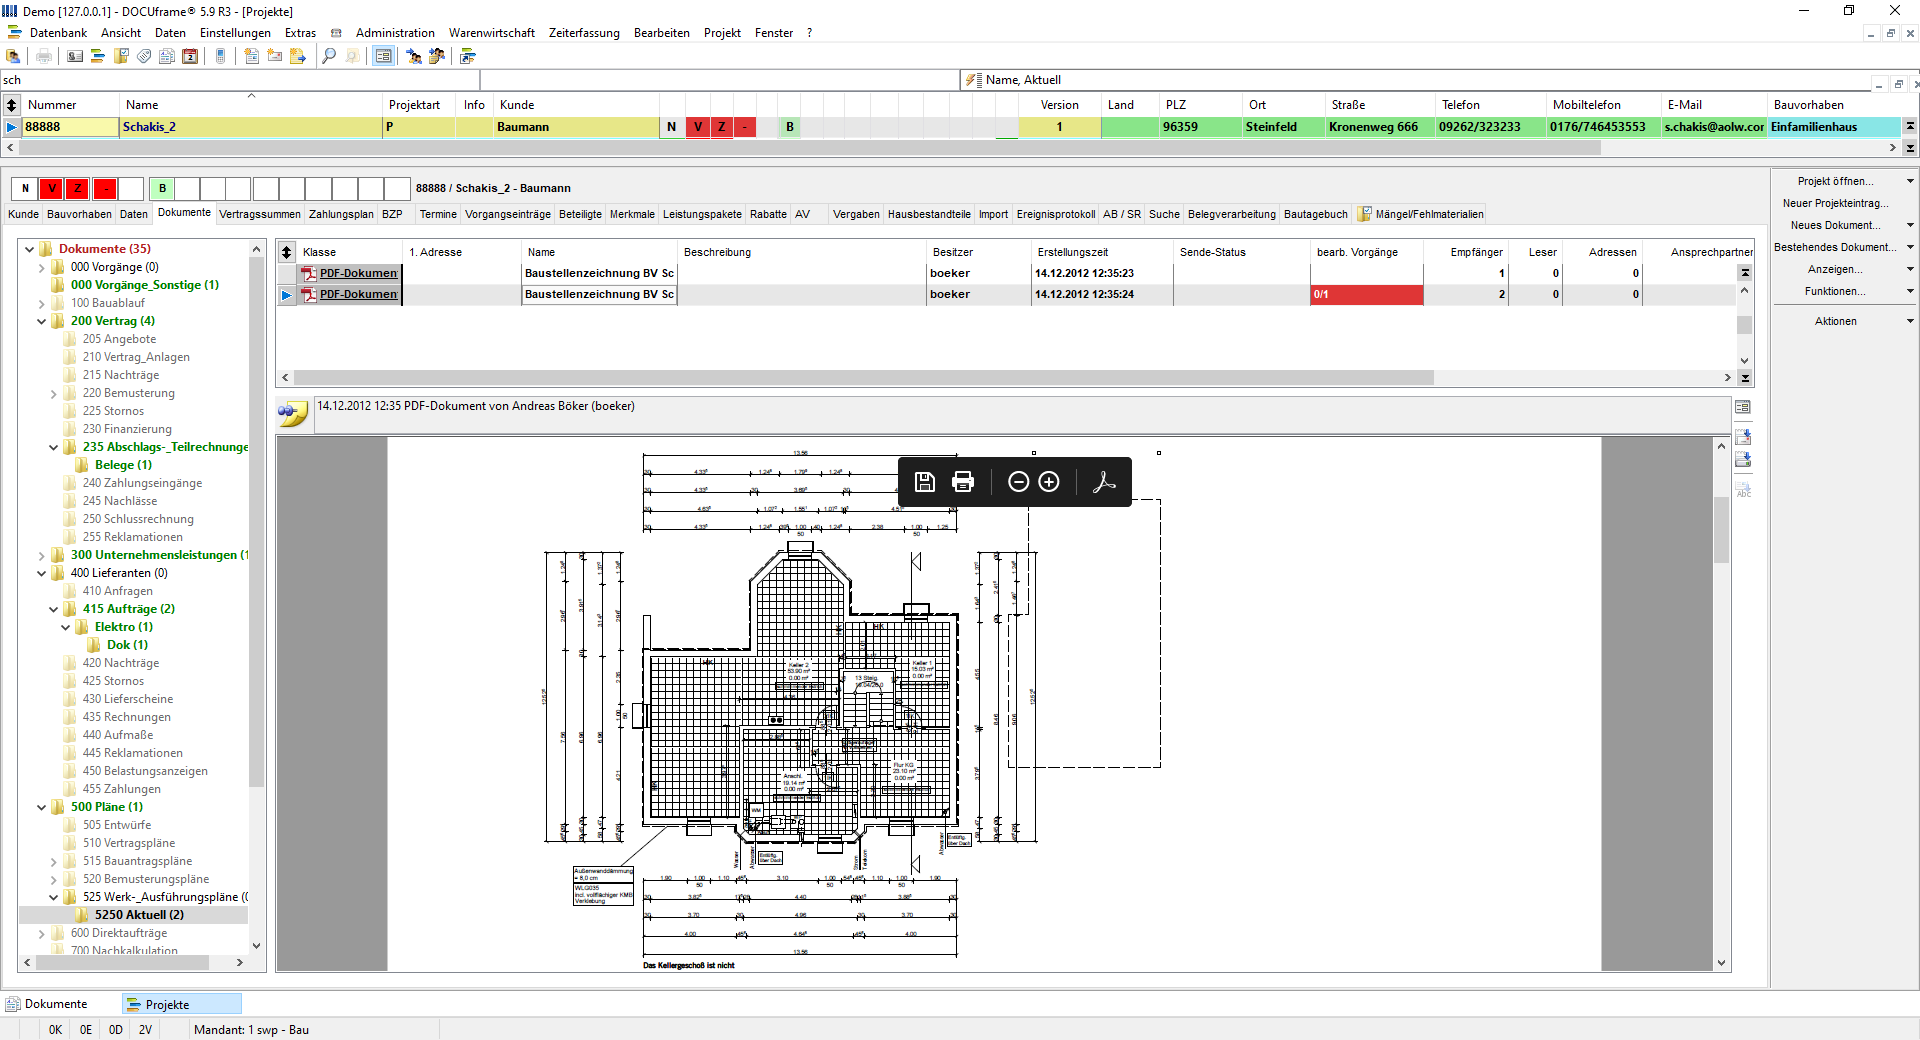The height and width of the screenshot is (1040, 1920).
Task: Click the properties panel icon beside preview
Action: click(1743, 407)
